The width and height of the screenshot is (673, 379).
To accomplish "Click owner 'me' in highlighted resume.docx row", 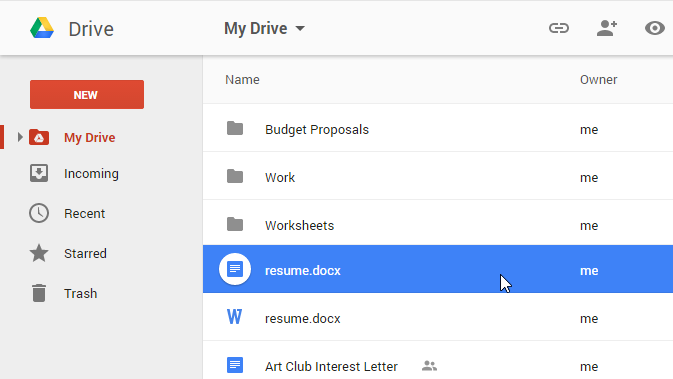I will click(x=589, y=271).
